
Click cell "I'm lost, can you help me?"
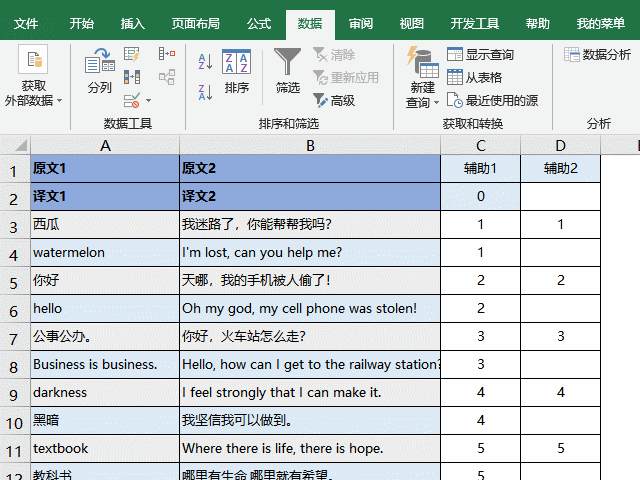point(310,253)
